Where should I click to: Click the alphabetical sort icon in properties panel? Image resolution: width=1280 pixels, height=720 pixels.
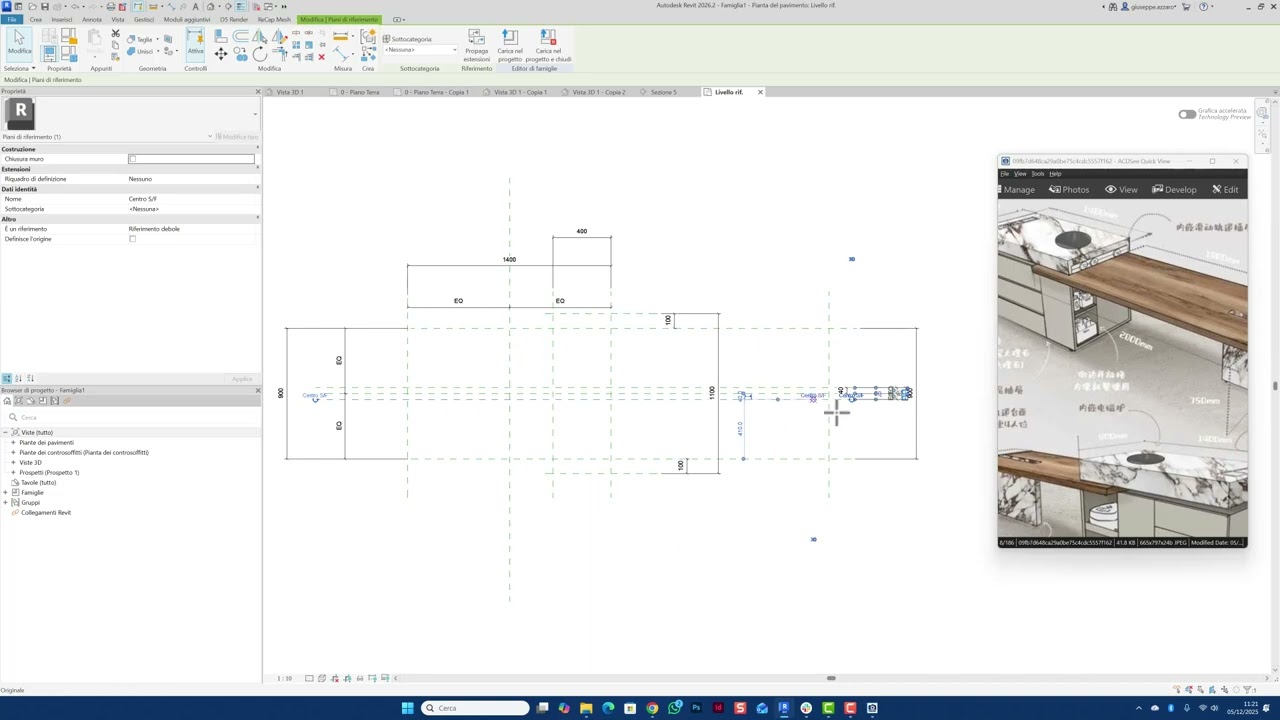pos(18,378)
